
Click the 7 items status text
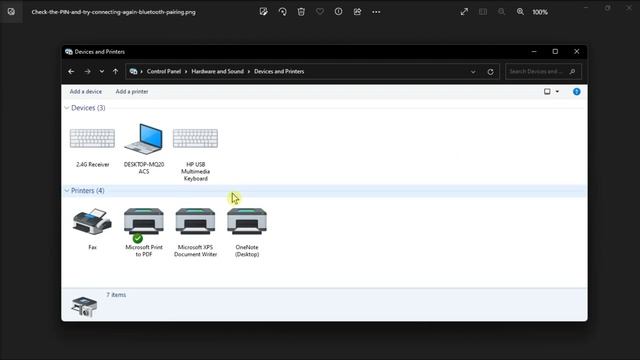tap(116, 295)
